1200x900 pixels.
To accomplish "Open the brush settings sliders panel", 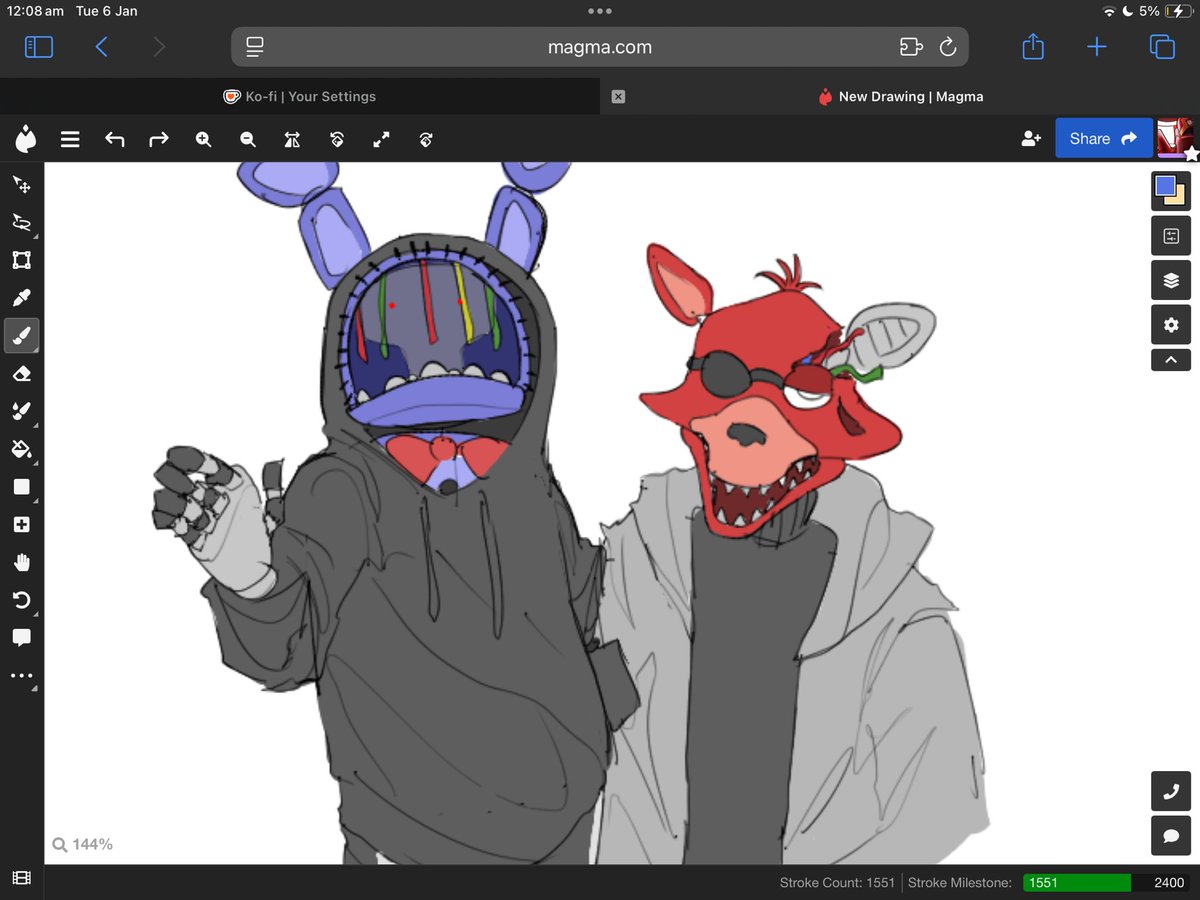I will [x=1171, y=237].
